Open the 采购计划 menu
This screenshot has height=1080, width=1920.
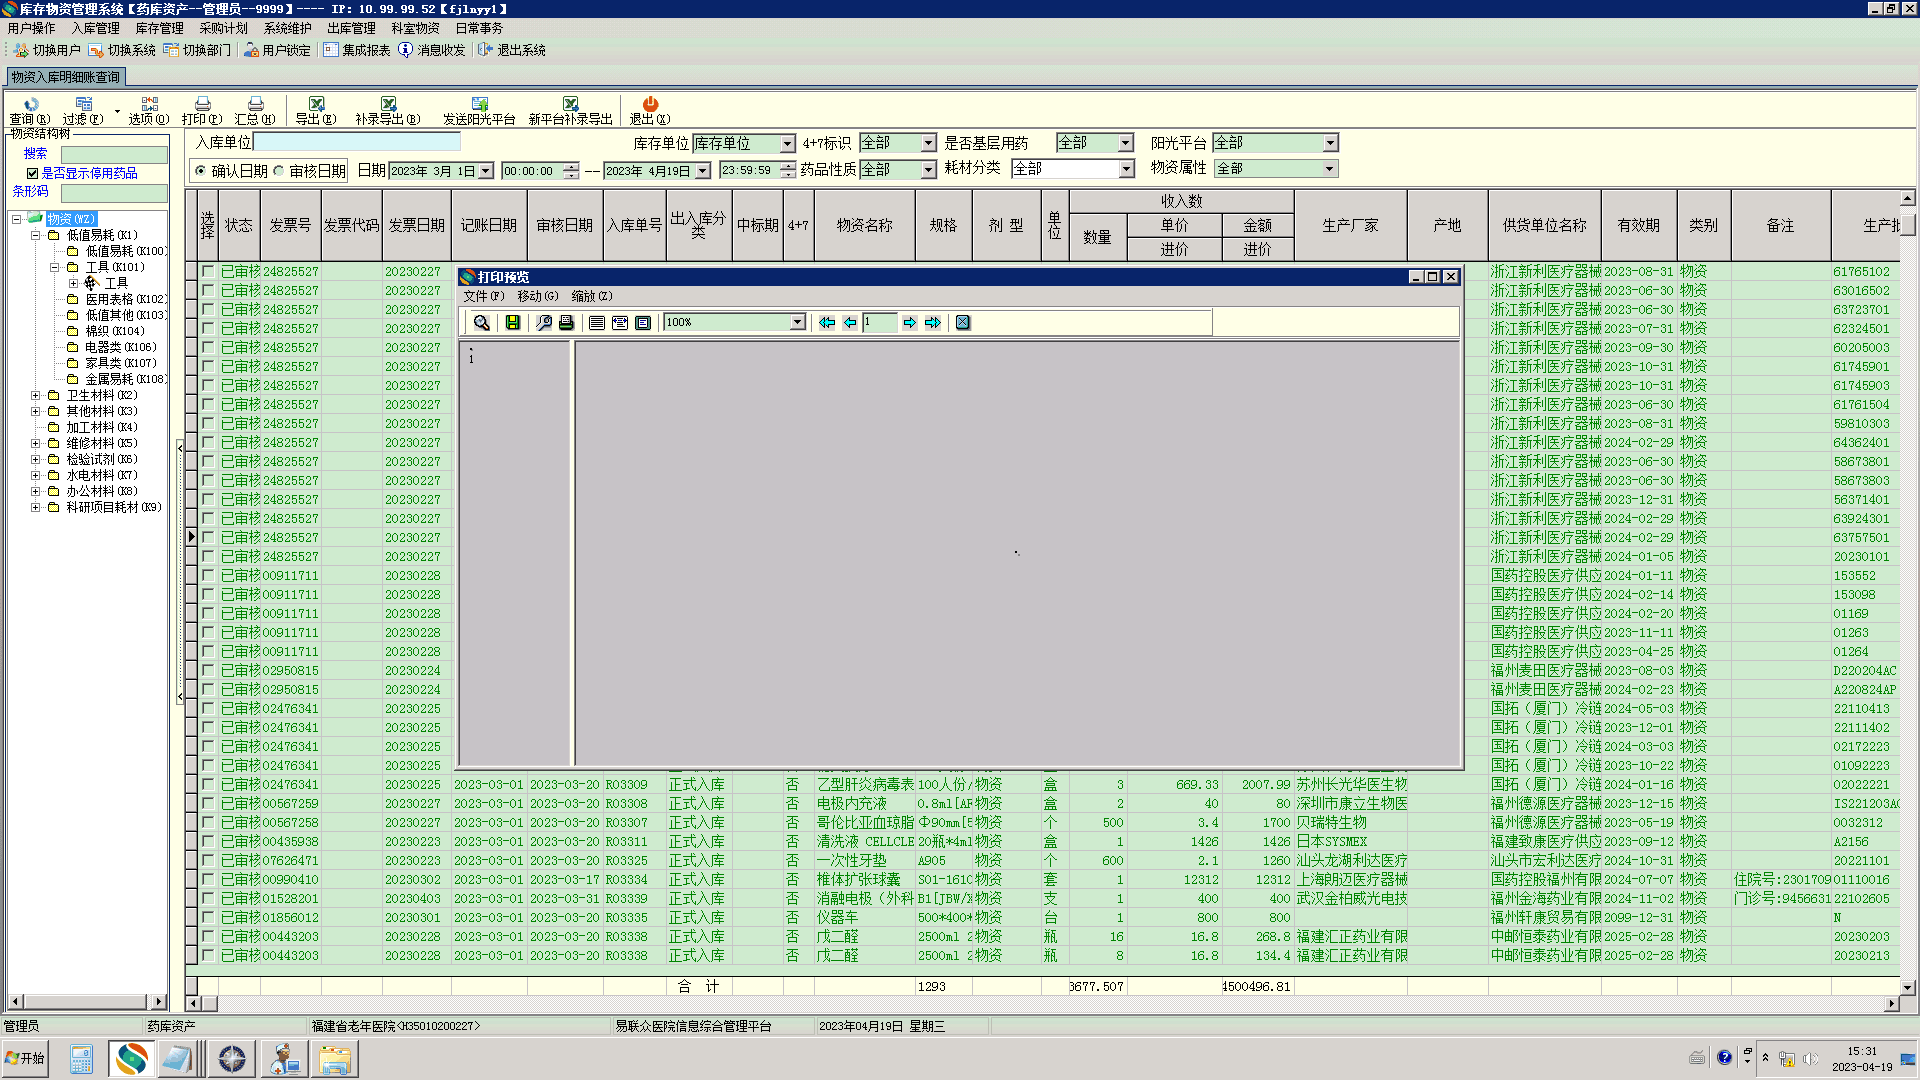pos(223,28)
